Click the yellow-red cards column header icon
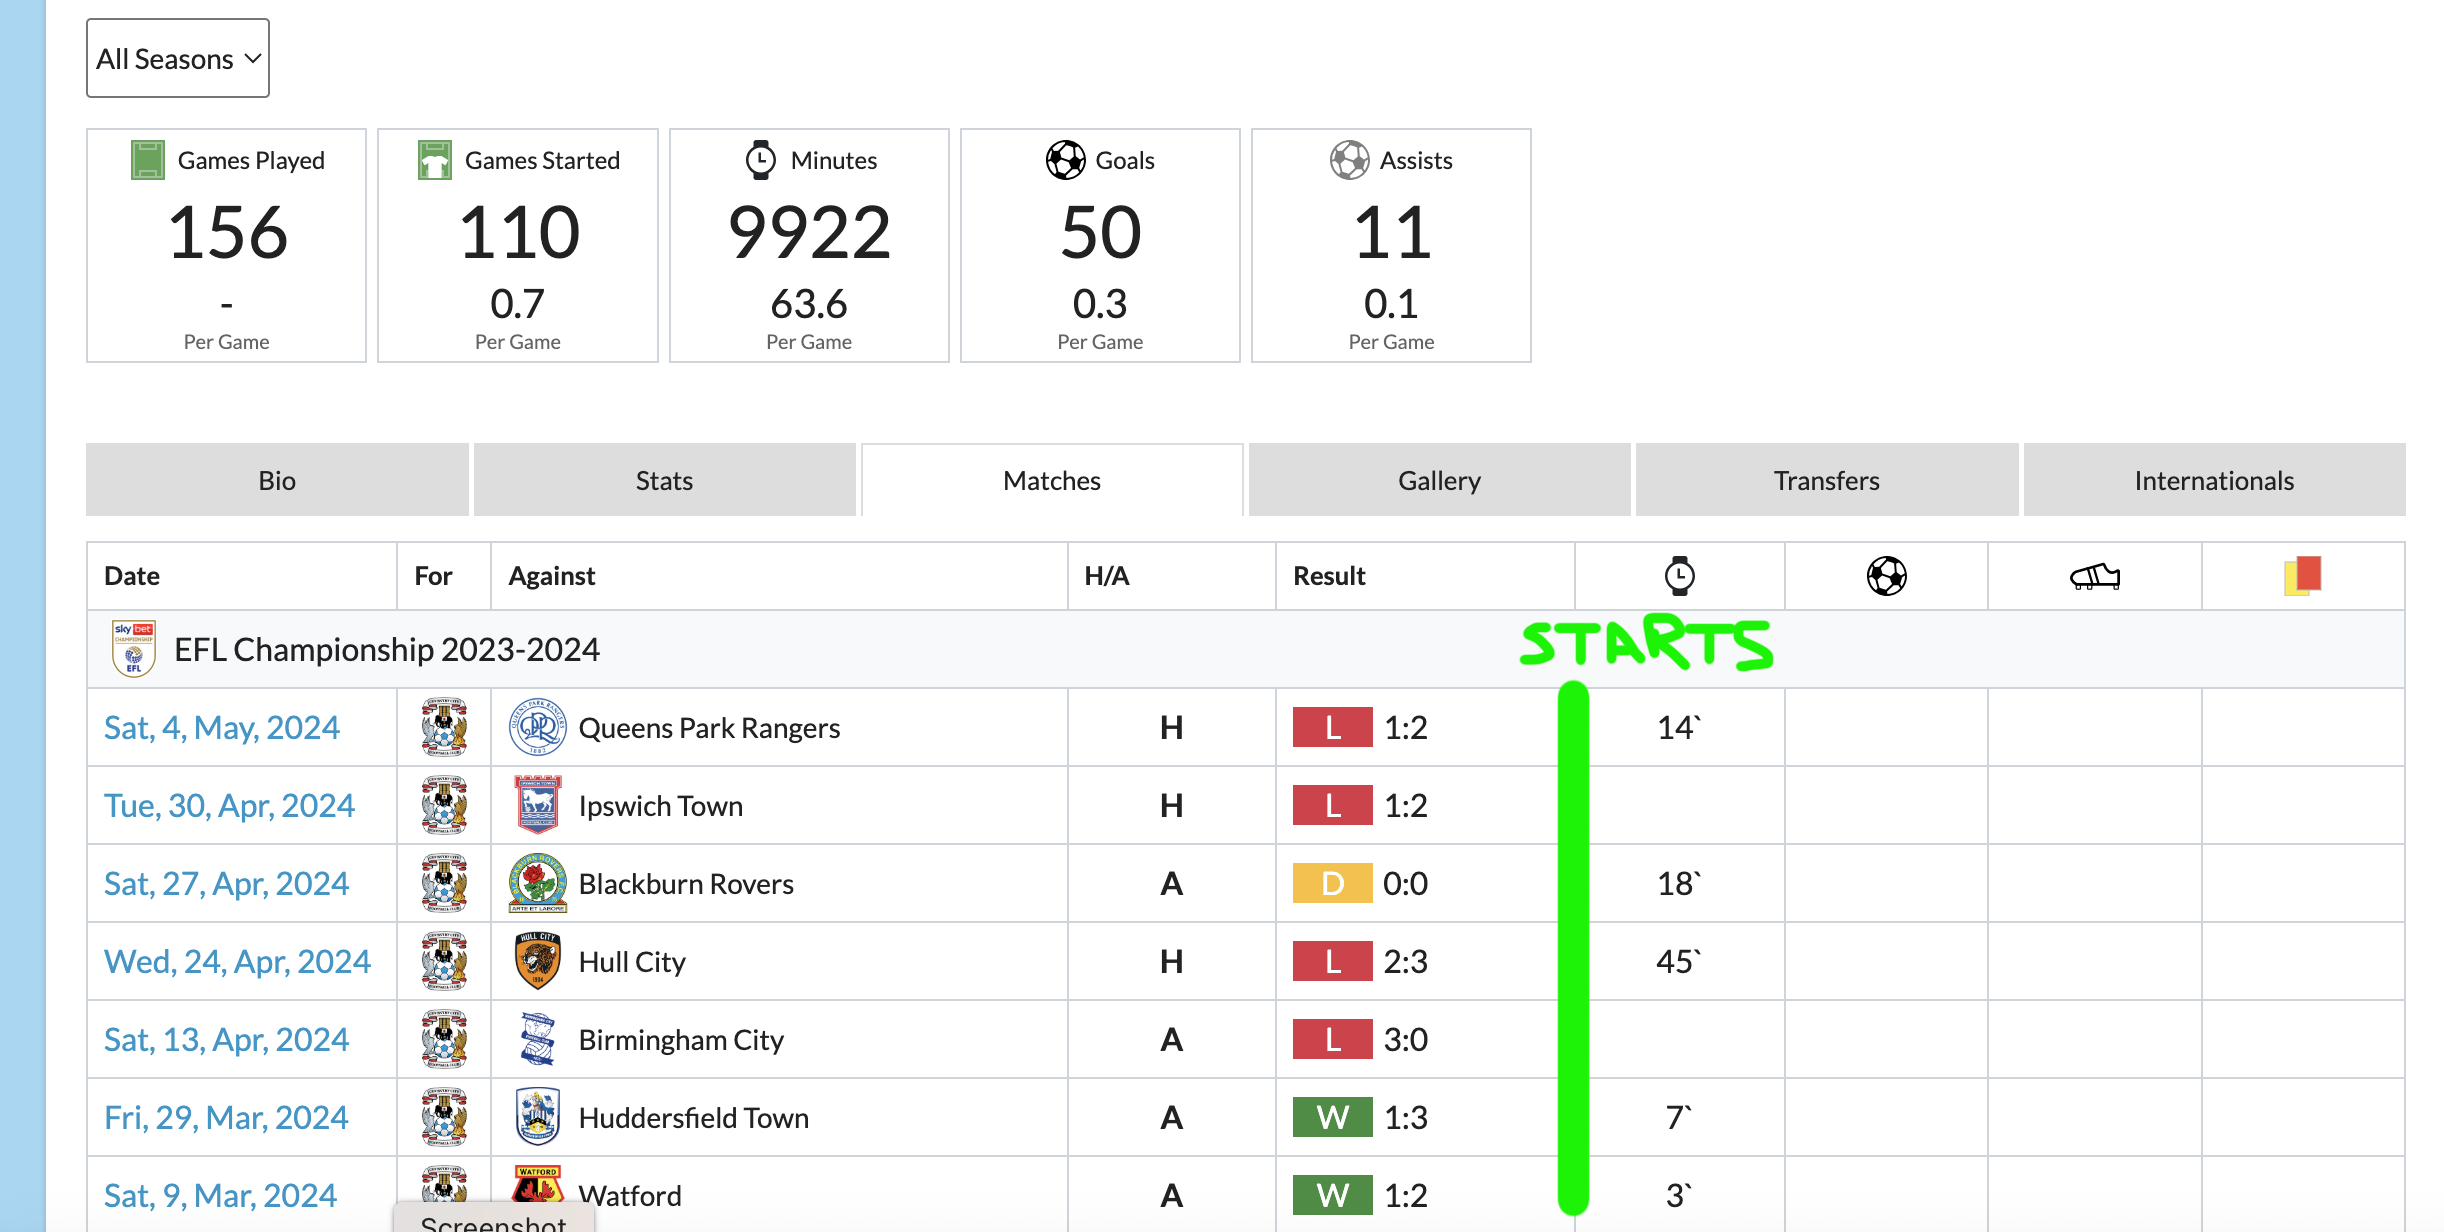Image resolution: width=2444 pixels, height=1232 pixels. (x=2302, y=576)
